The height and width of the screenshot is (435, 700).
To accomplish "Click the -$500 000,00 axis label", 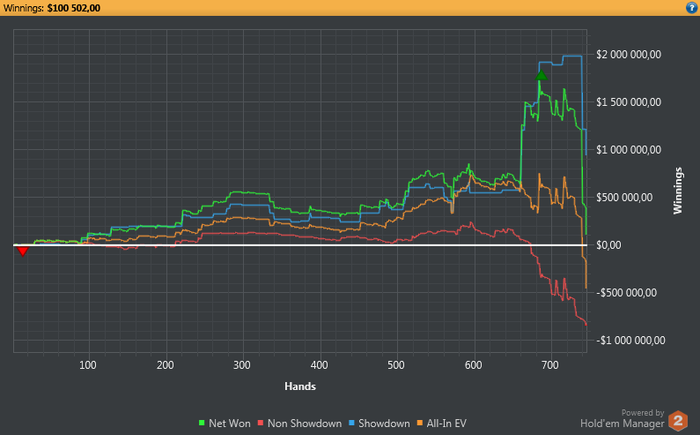I will (626, 293).
